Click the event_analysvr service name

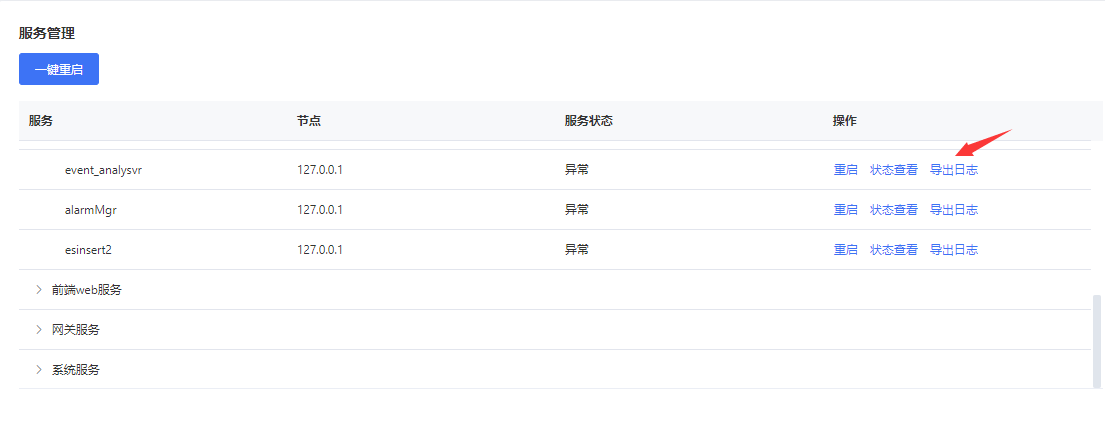(x=103, y=170)
